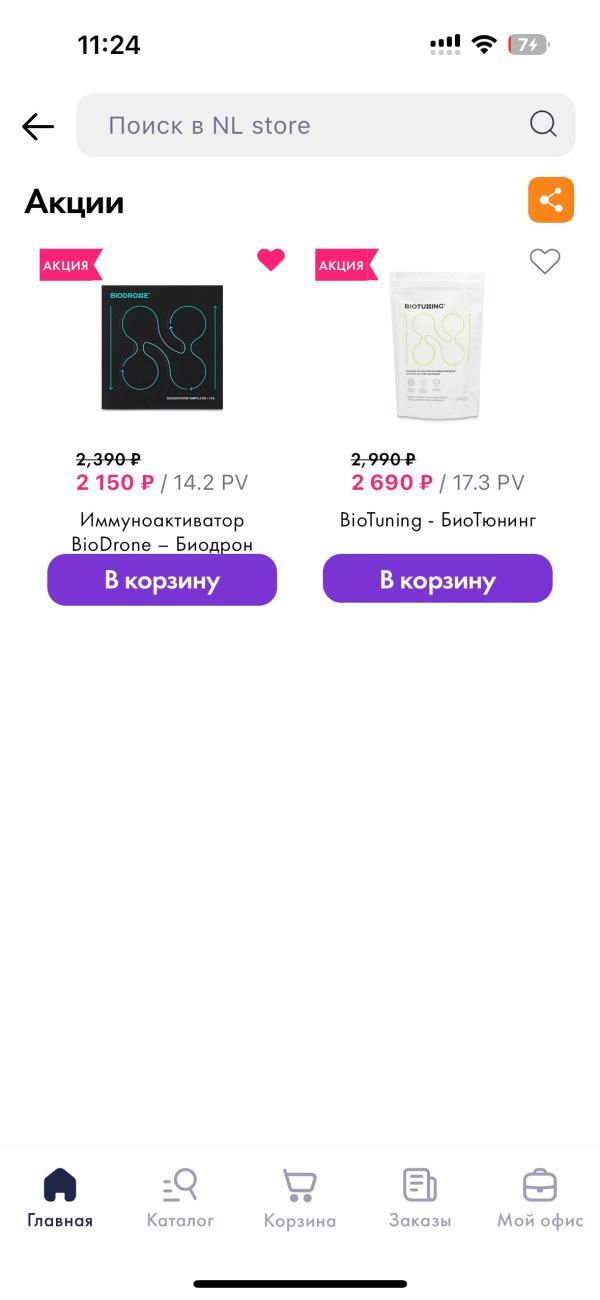Screen dimensions: 600x1300
Task: Tap the battery icon in status bar
Action: tap(528, 45)
